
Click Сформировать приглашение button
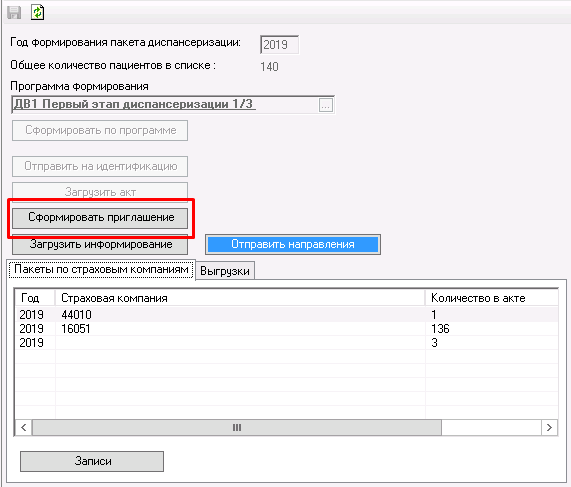[x=100, y=218]
